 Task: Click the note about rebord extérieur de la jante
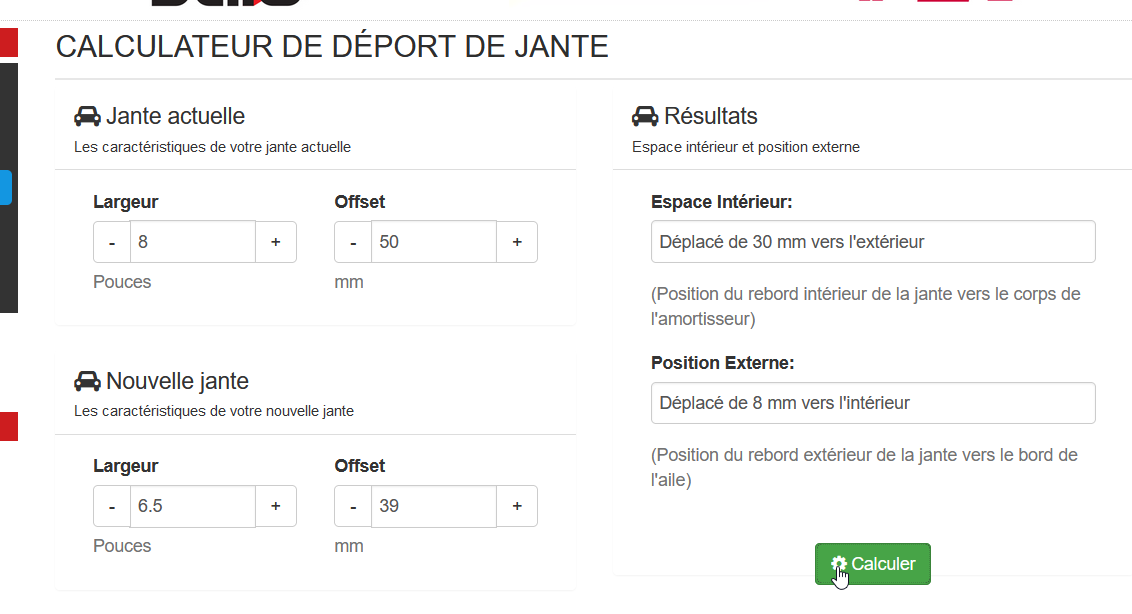864,467
